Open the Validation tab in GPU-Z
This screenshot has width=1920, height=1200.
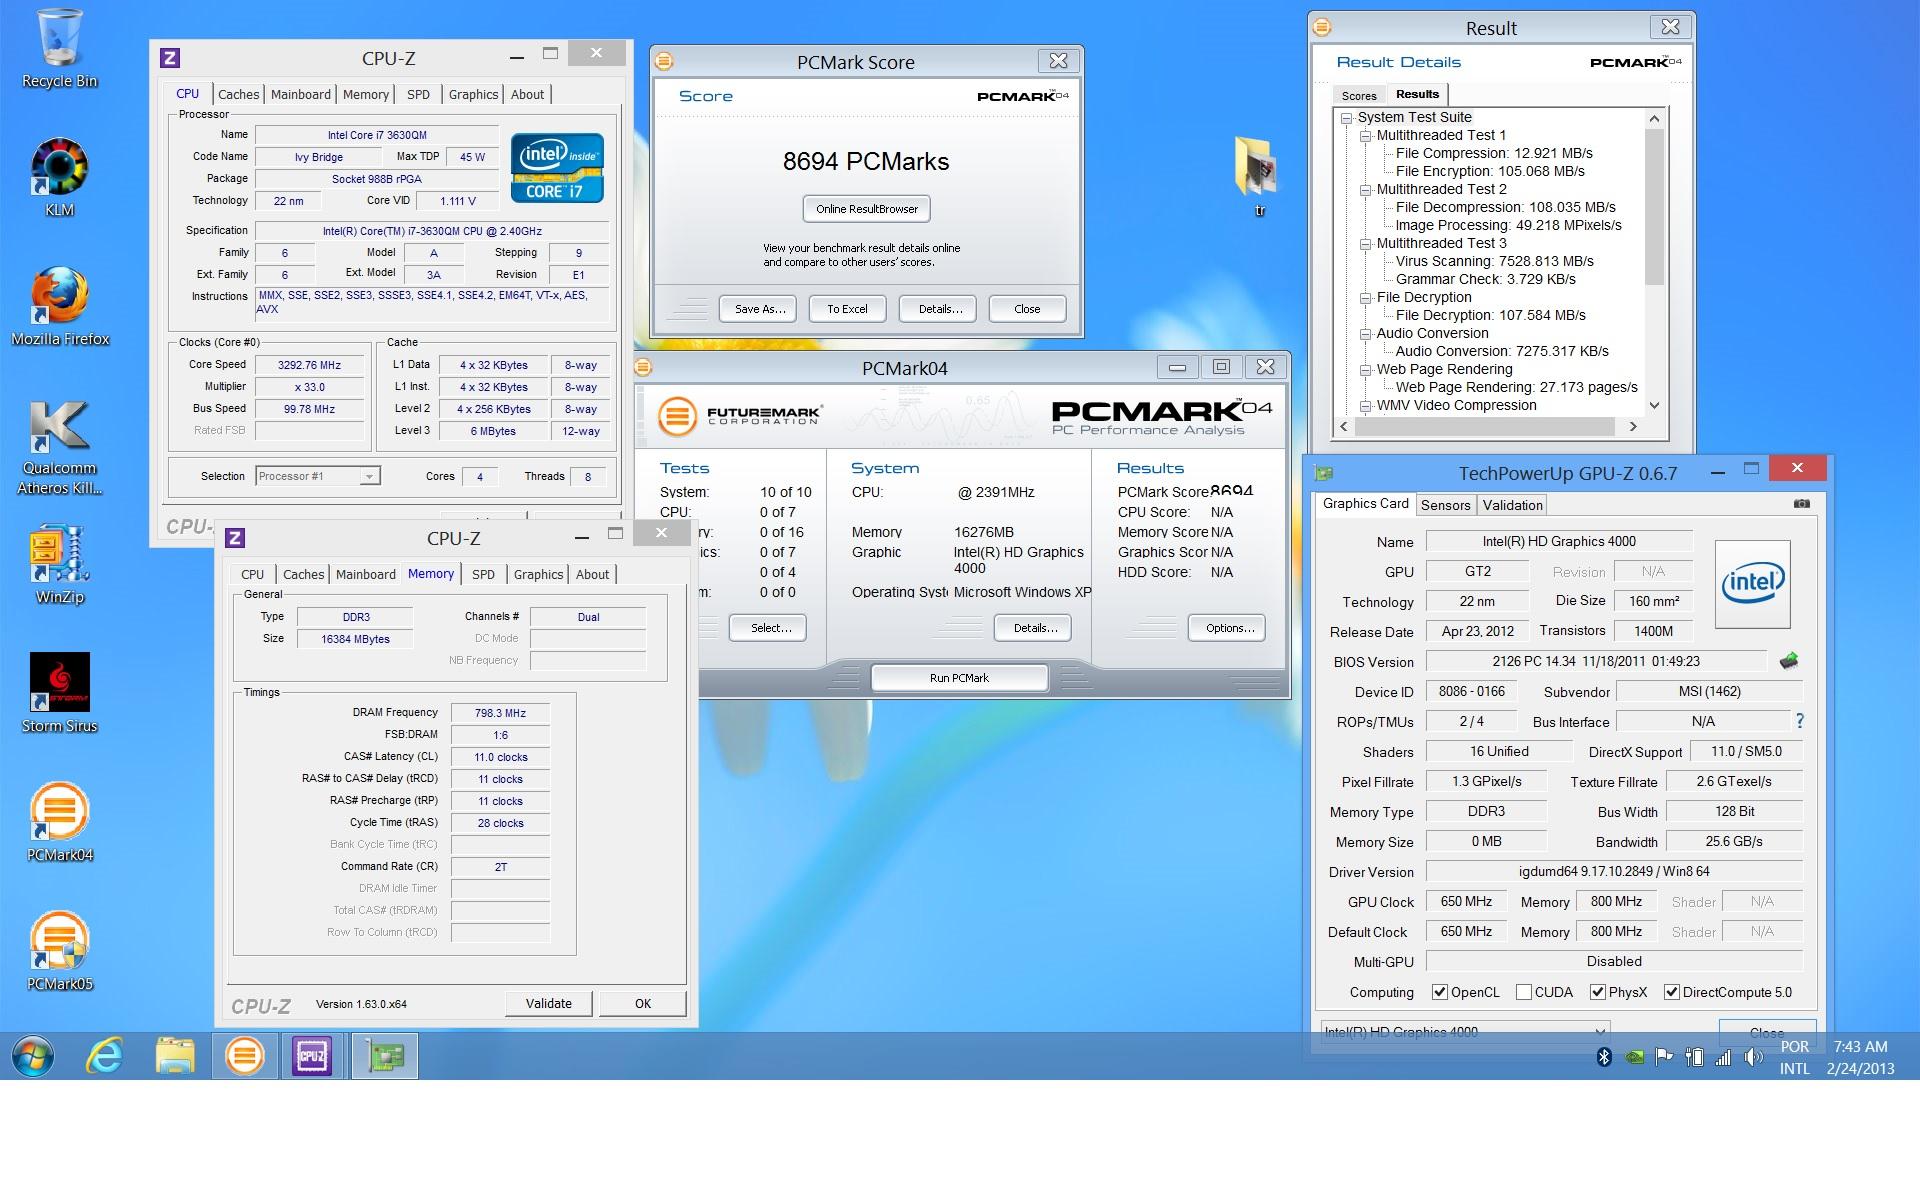tap(1512, 505)
